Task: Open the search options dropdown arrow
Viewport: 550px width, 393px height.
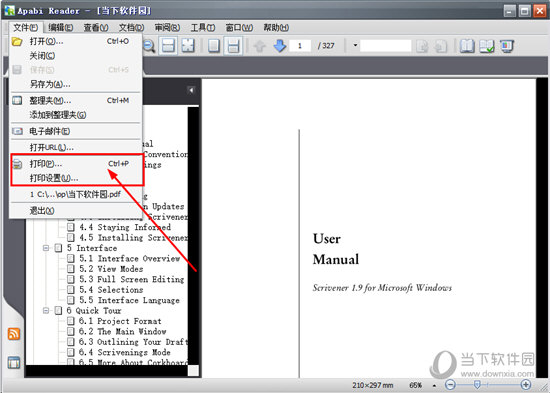Action: coord(355,45)
